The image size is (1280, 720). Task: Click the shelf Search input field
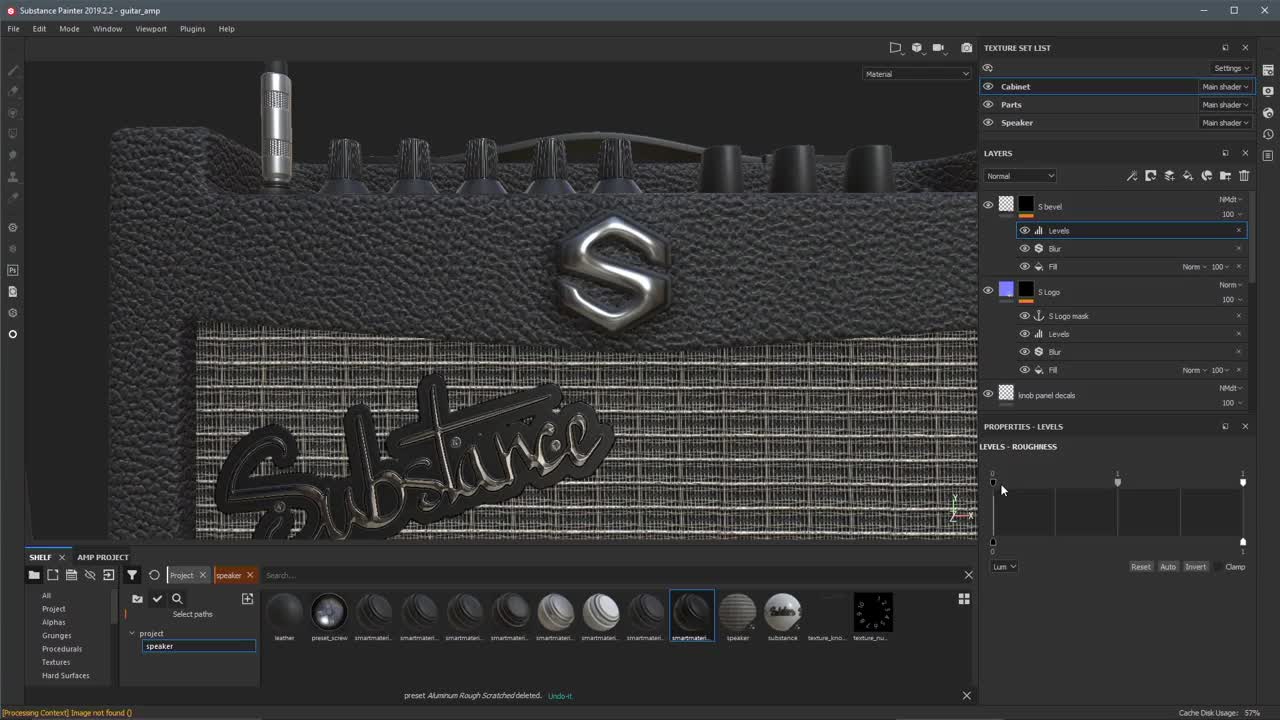[610, 575]
